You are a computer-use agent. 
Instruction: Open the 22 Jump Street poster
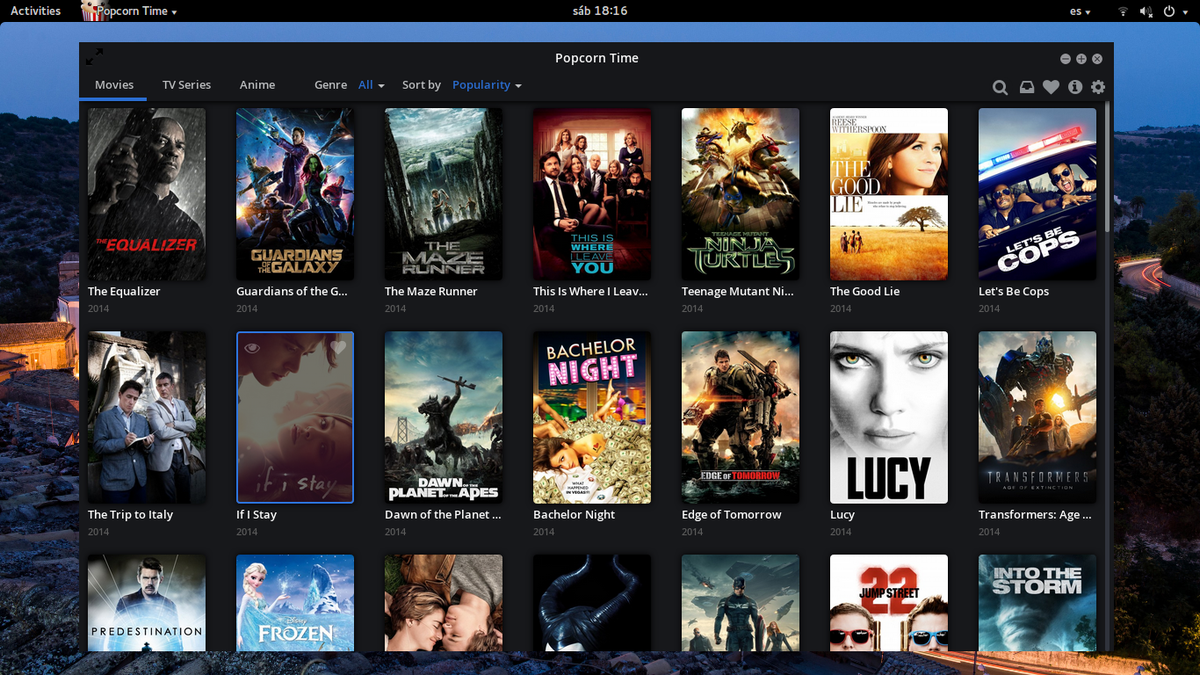(889, 602)
